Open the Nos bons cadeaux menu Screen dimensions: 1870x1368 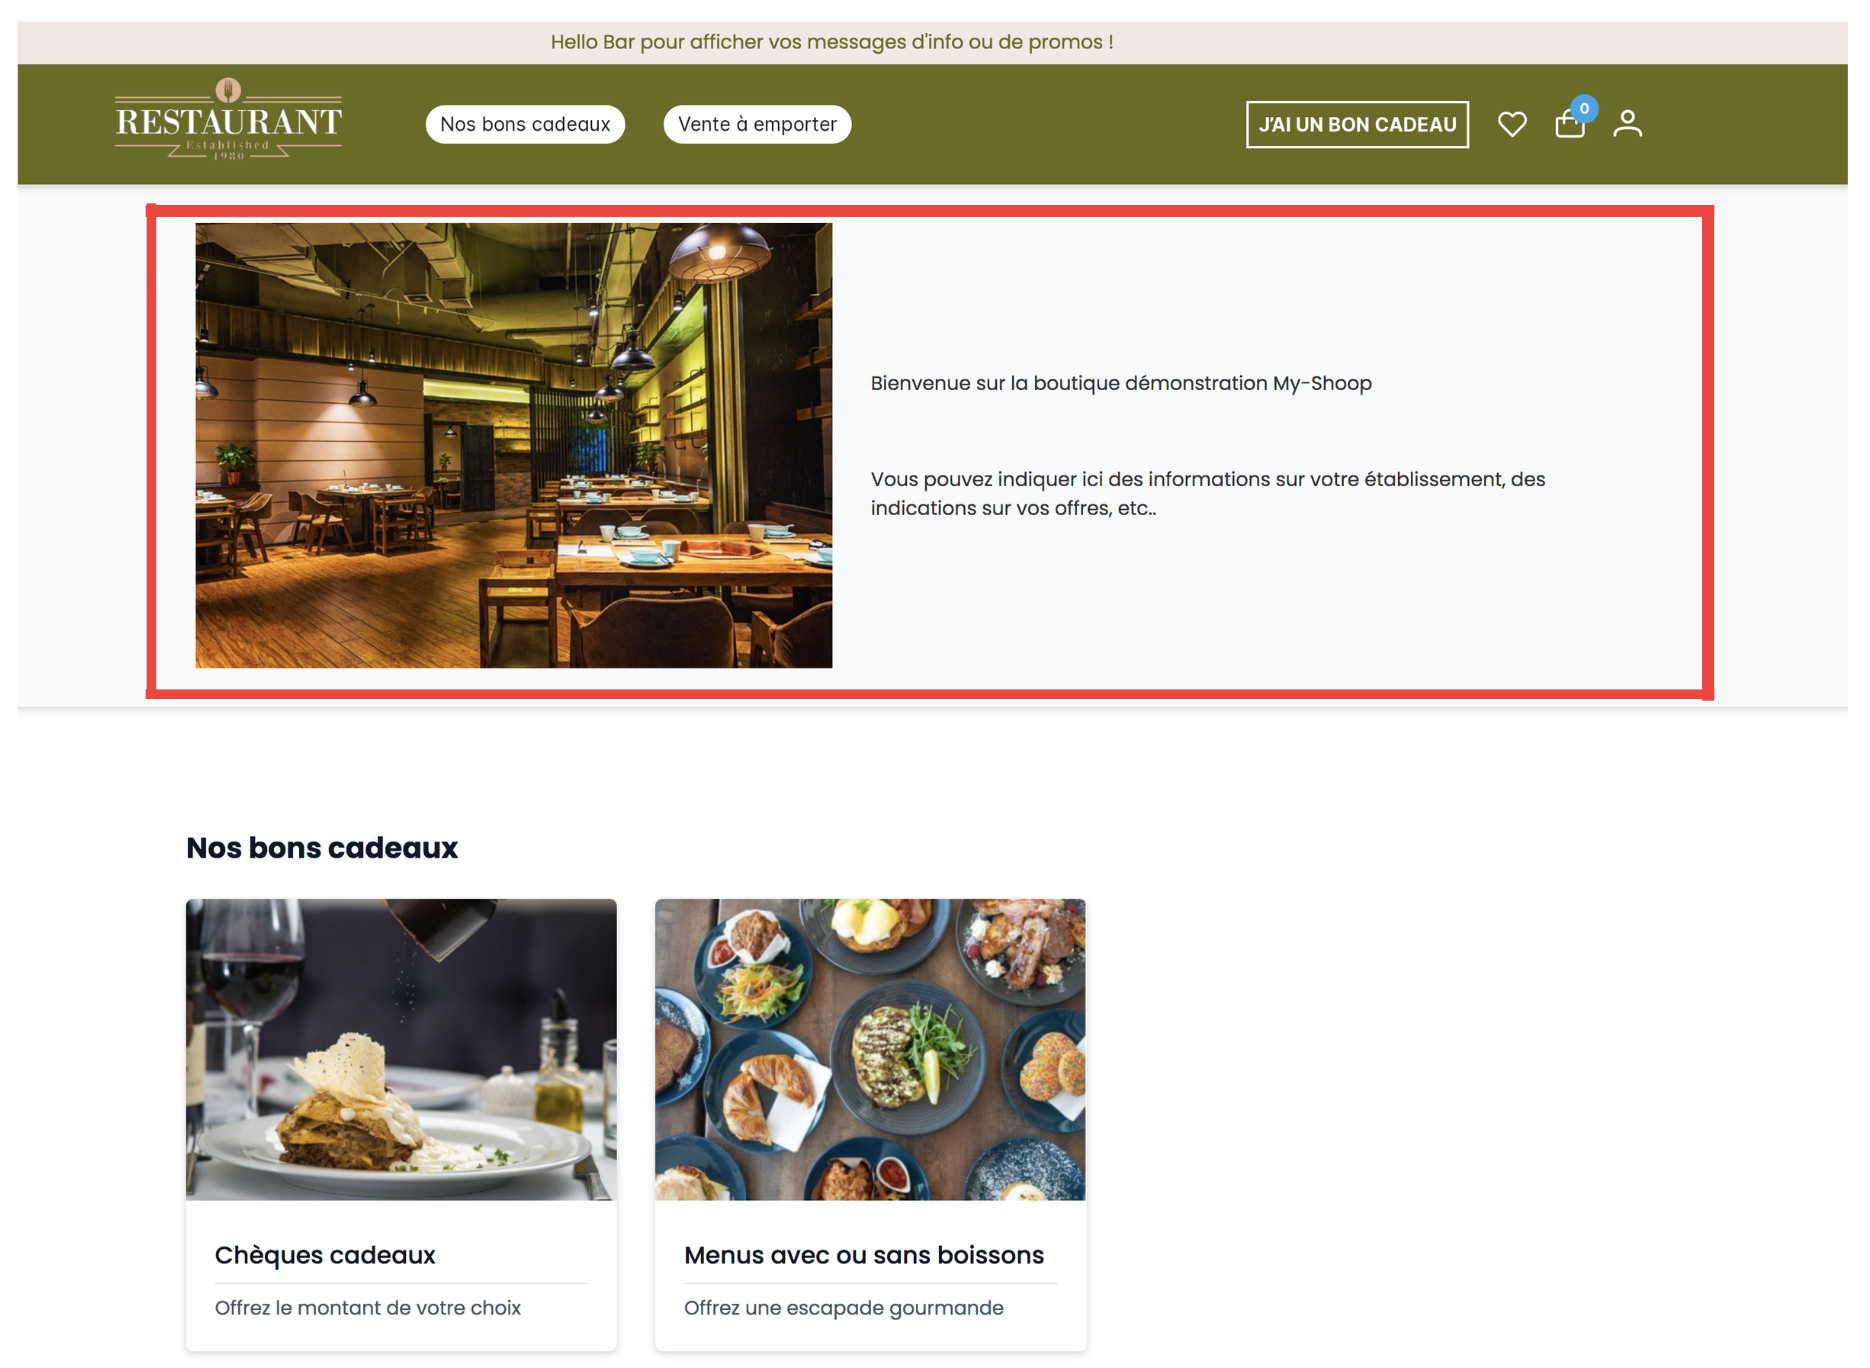525,124
